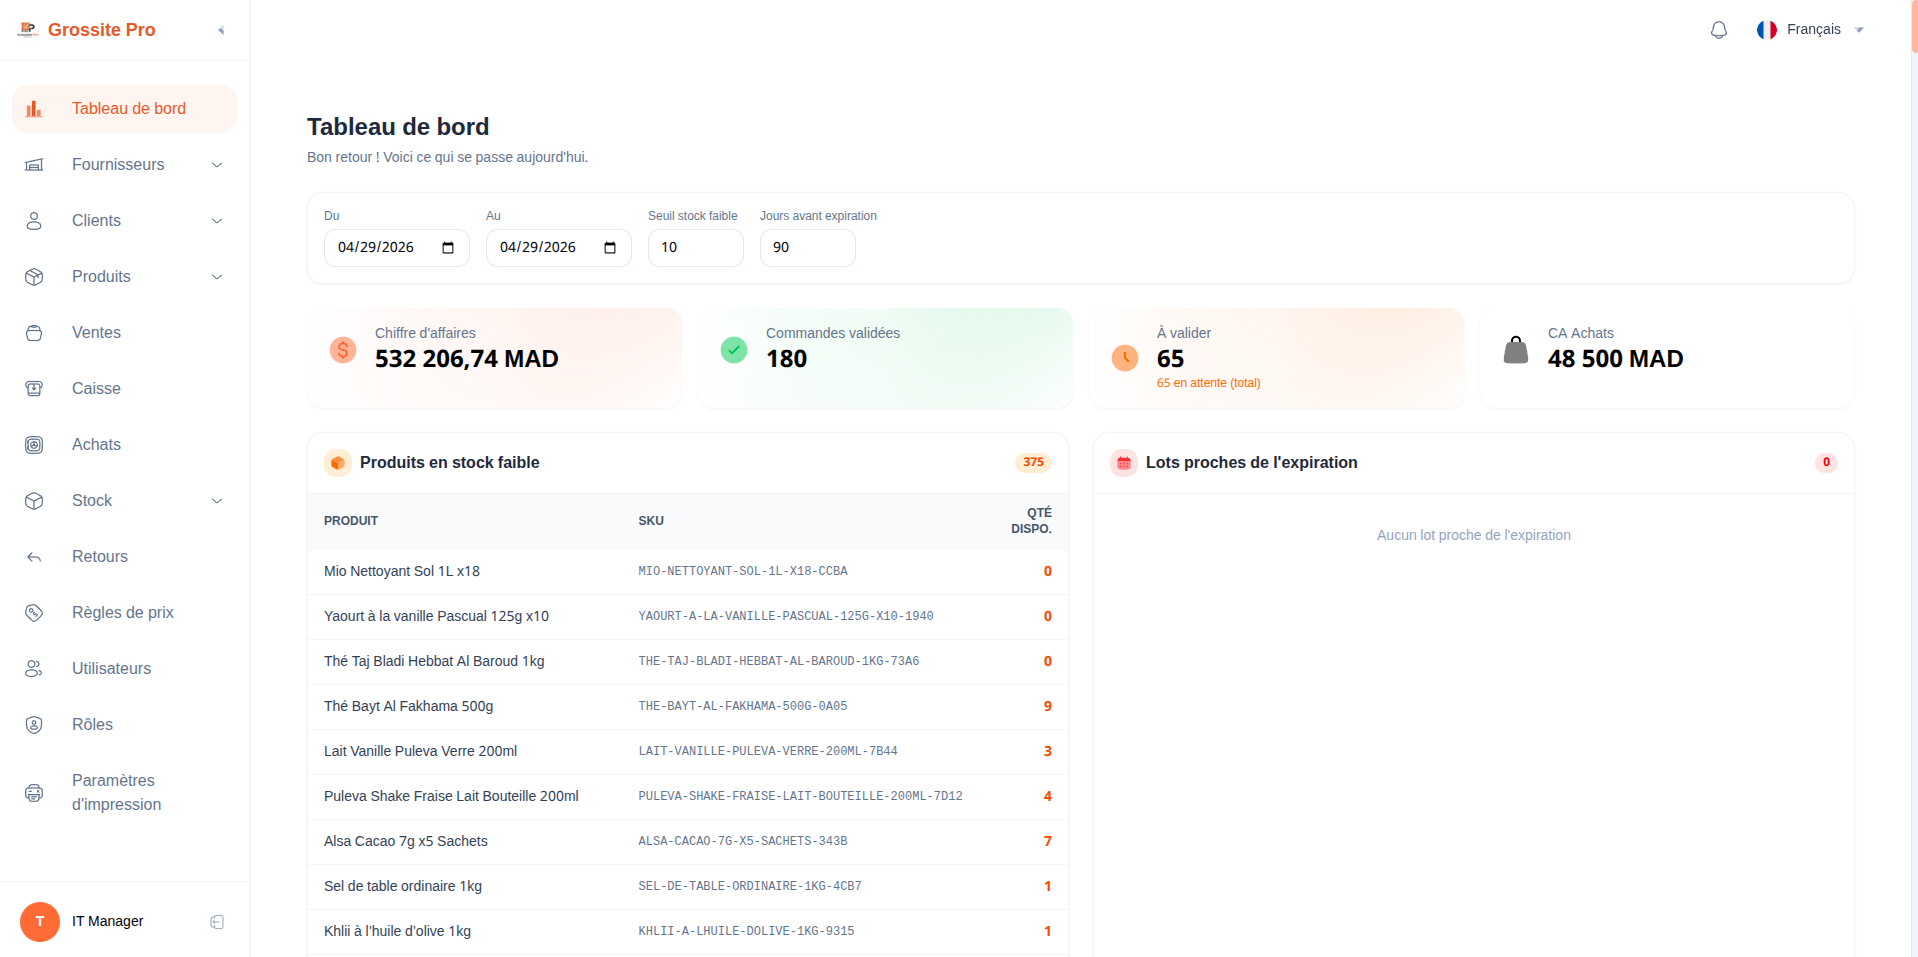
Task: Open Paramètres d'impression menu item
Action: click(x=124, y=793)
